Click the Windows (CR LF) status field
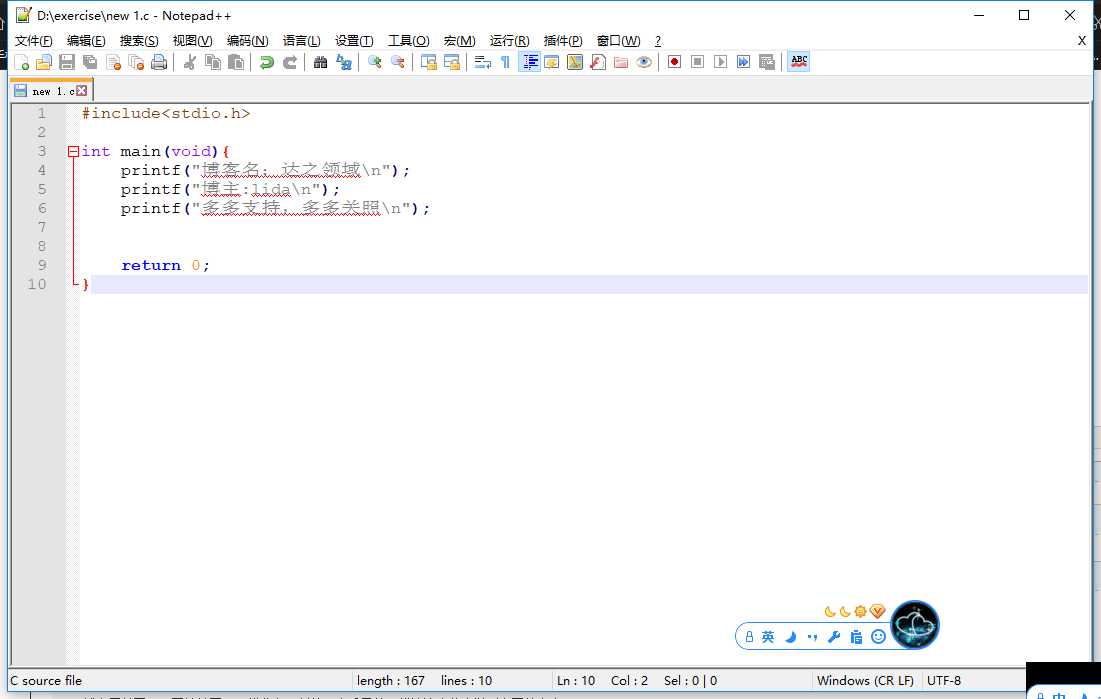The image size is (1101, 699). pyautogui.click(x=865, y=680)
